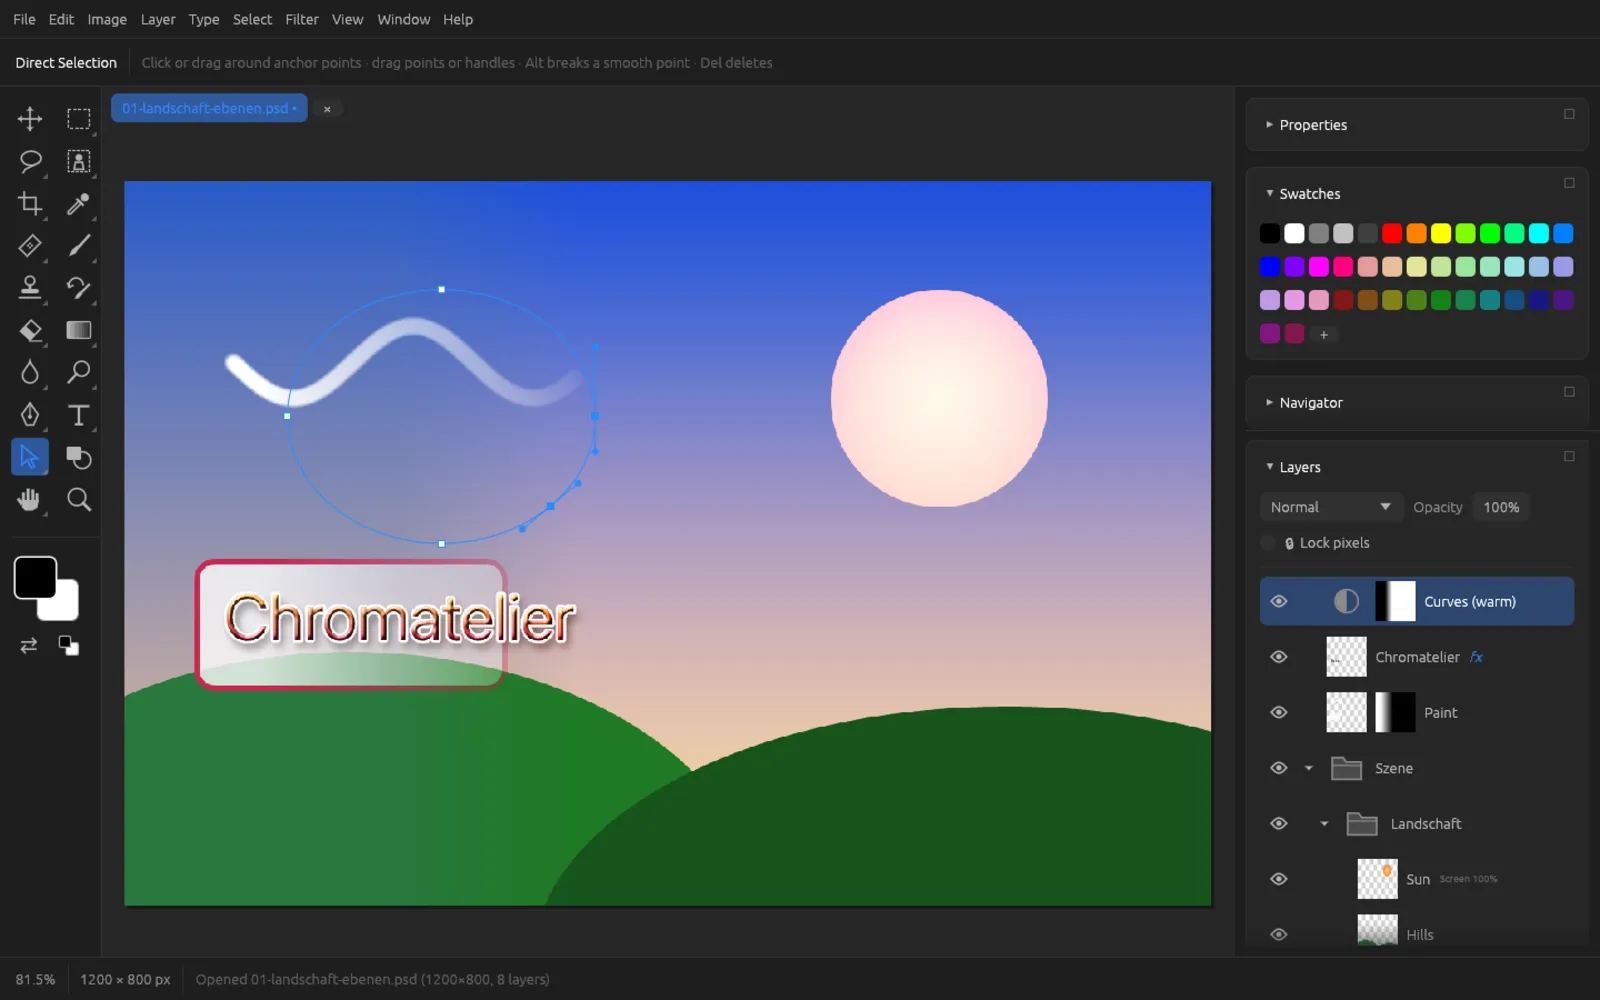Add a new swatch with plus button
1600x1000 pixels.
click(x=1323, y=335)
